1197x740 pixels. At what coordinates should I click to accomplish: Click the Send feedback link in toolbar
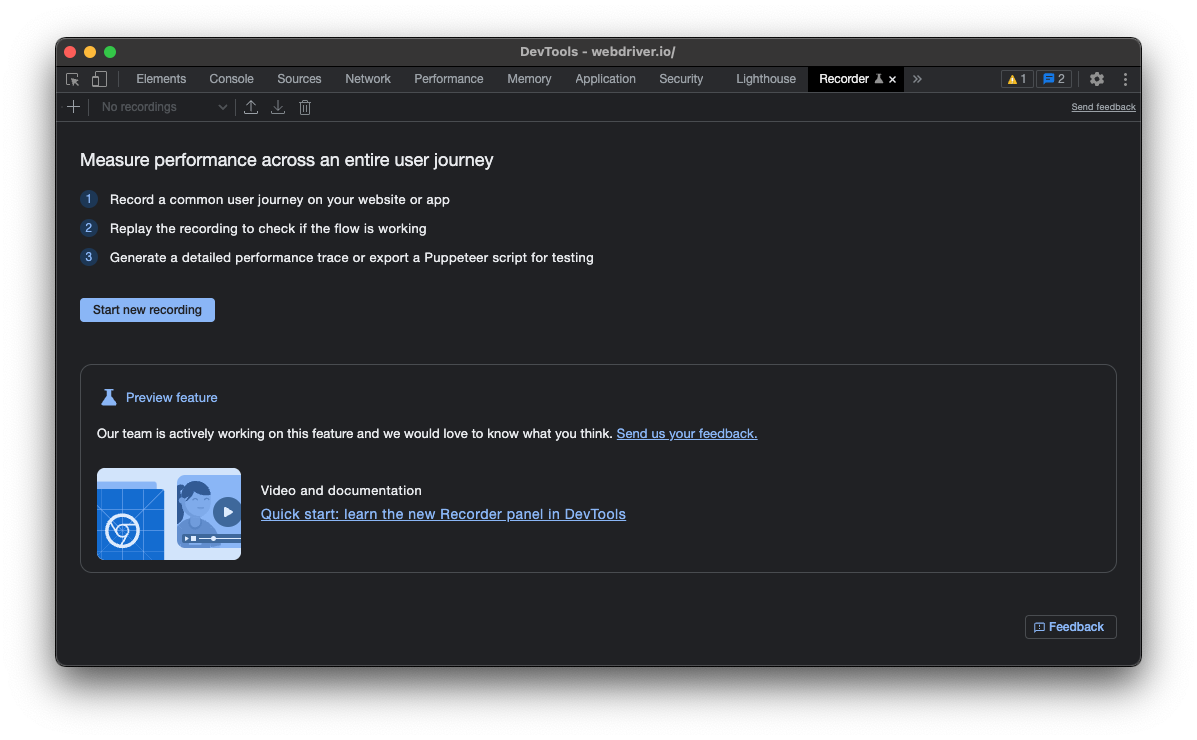tap(1103, 107)
